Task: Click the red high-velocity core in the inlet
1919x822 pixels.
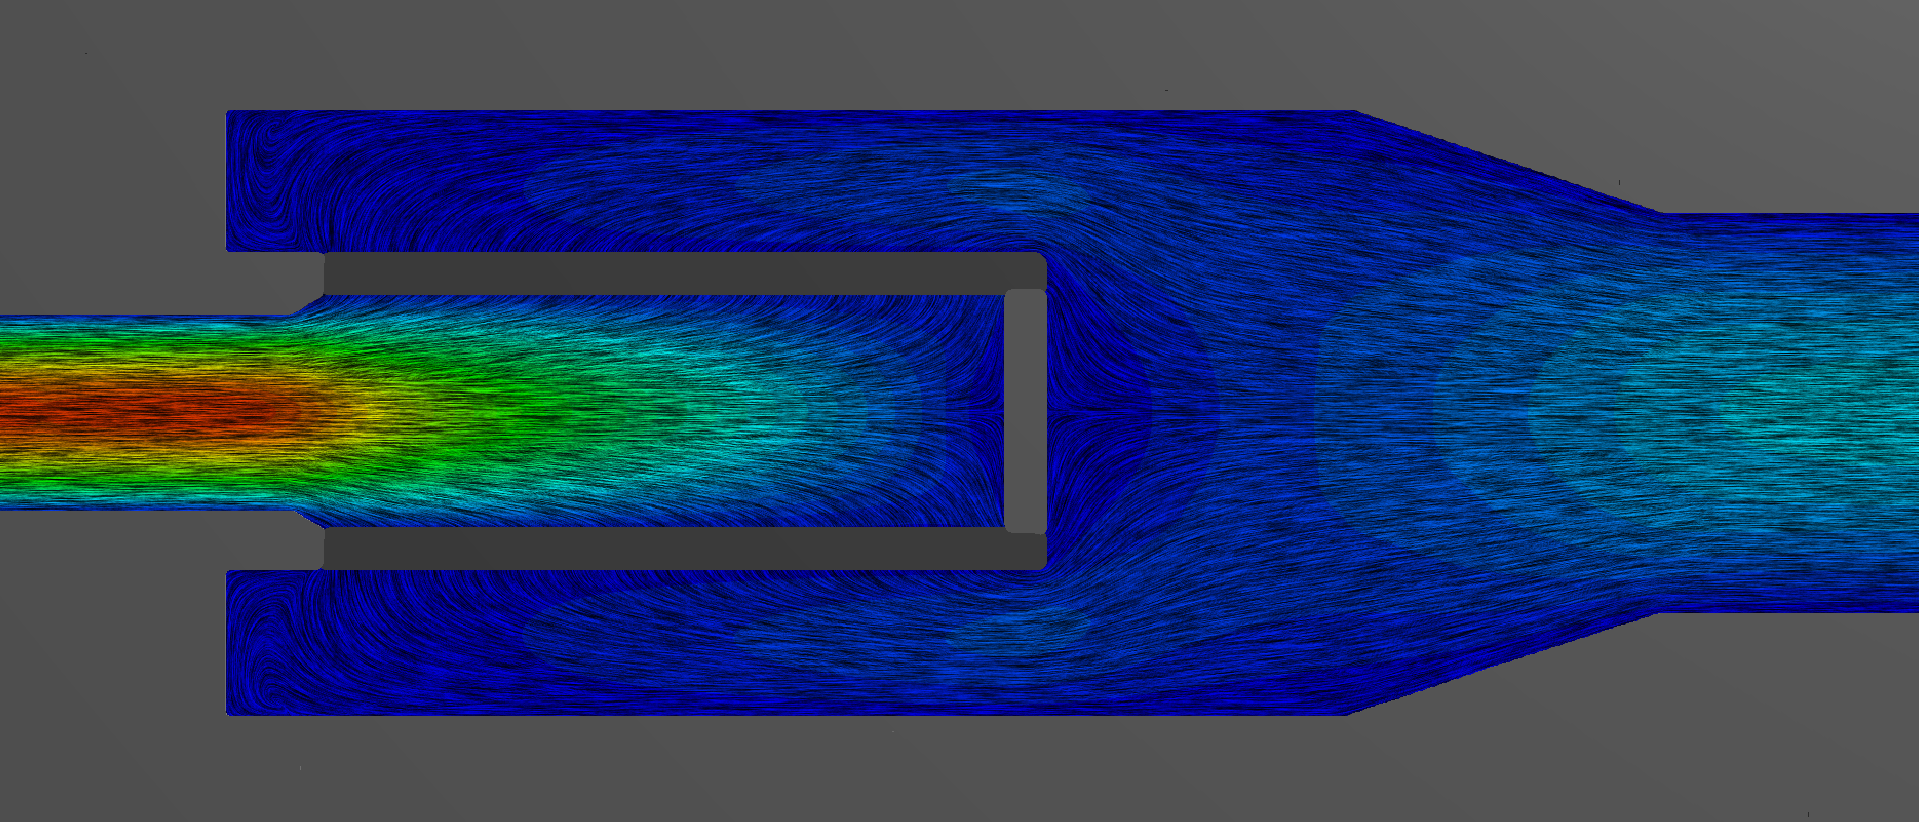Action: pyautogui.click(x=150, y=410)
